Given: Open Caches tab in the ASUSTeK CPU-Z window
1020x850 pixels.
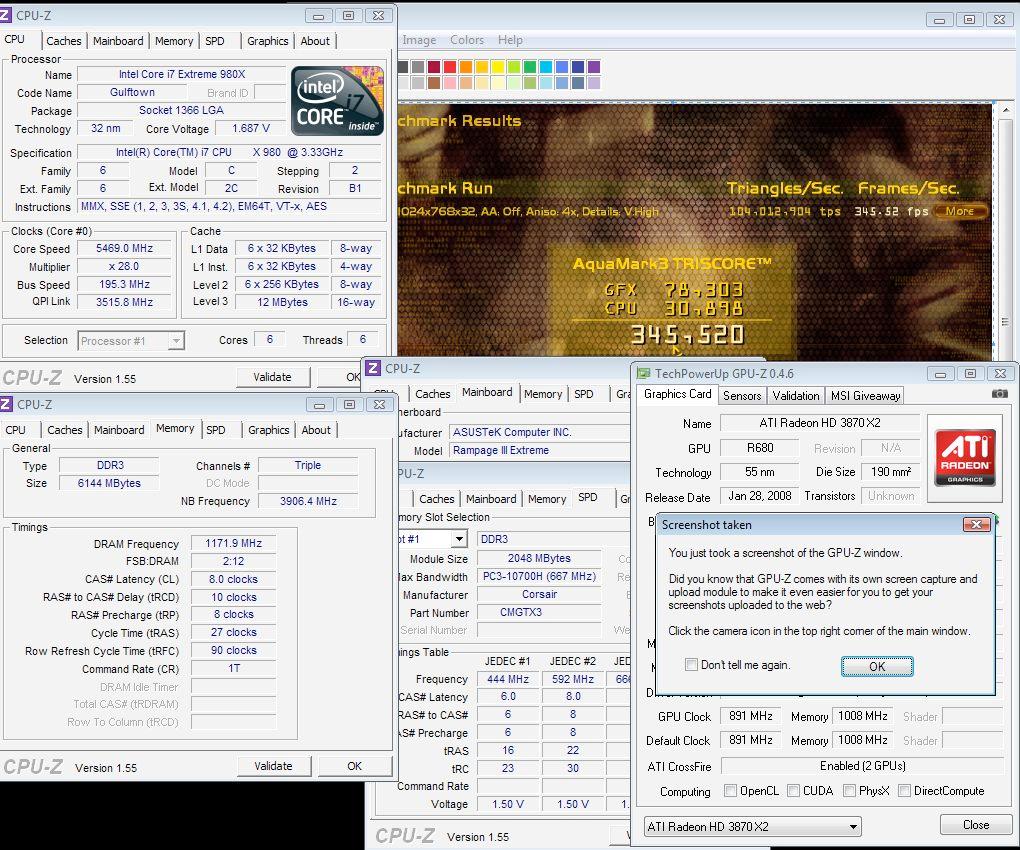Looking at the screenshot, I should point(433,394).
